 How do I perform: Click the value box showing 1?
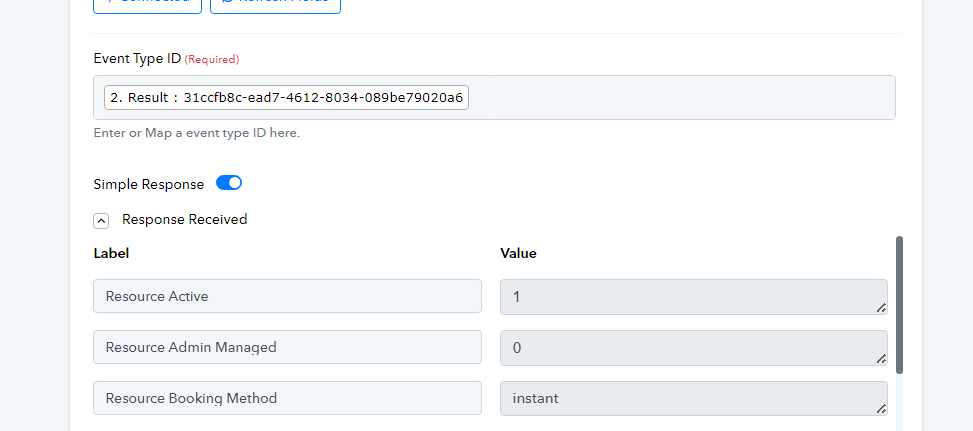[694, 296]
